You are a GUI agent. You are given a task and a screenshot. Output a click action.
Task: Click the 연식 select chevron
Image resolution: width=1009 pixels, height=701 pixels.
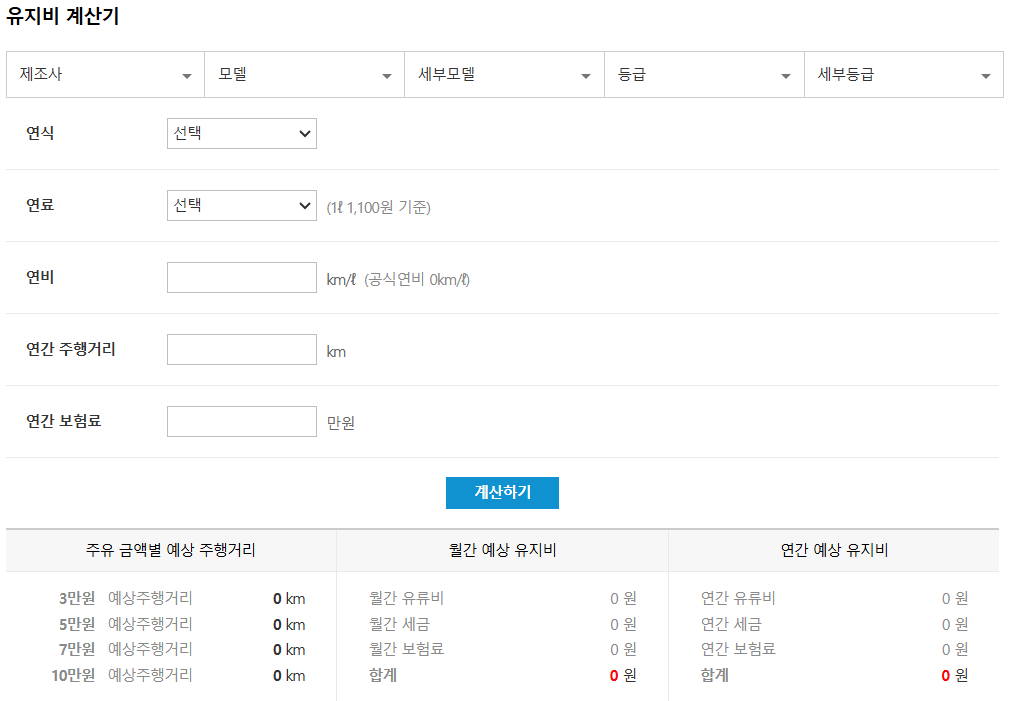point(305,133)
